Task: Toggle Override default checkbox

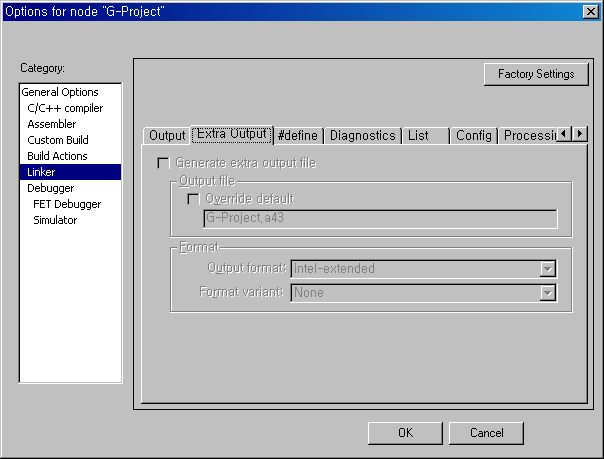Action: (x=193, y=199)
